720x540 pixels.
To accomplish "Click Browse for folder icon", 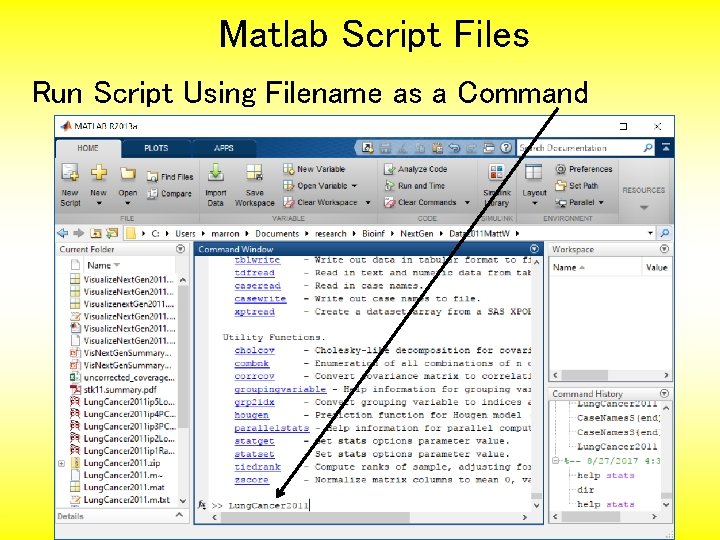I will click(112, 233).
